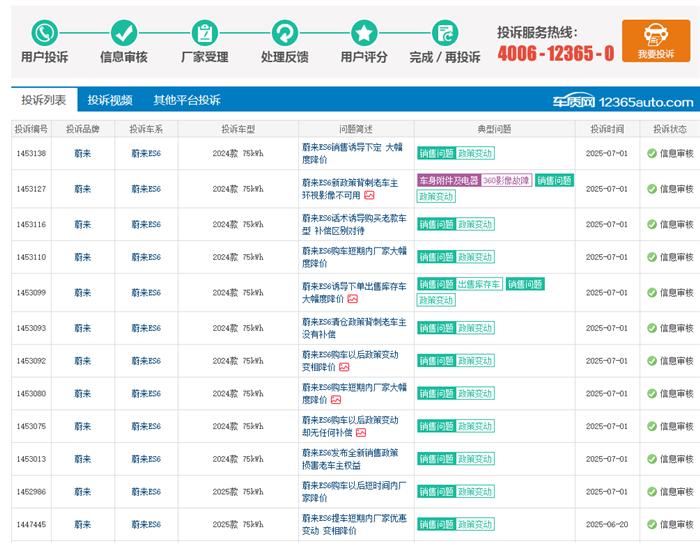Click the 2025款 75kWh cell in row 1452986
Image resolution: width=700 pixels, height=543 pixels.
tap(238, 492)
